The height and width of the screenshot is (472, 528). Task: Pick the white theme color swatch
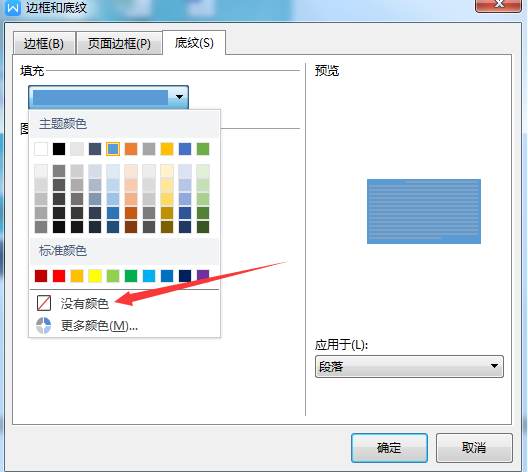pyautogui.click(x=41, y=149)
